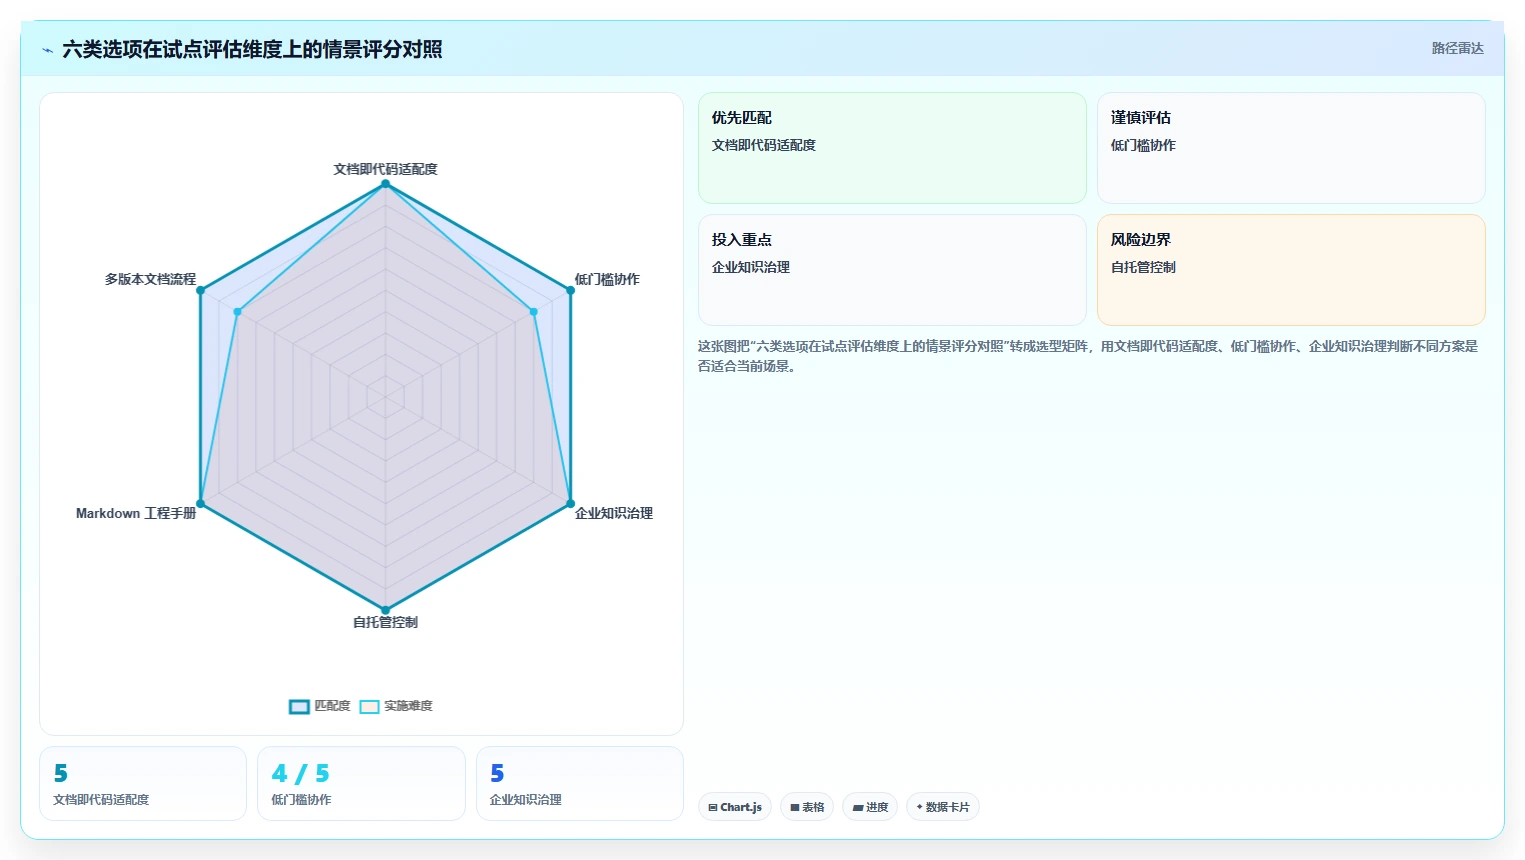Open the 优先匹配 card
The width and height of the screenshot is (1525, 860).
(892, 148)
